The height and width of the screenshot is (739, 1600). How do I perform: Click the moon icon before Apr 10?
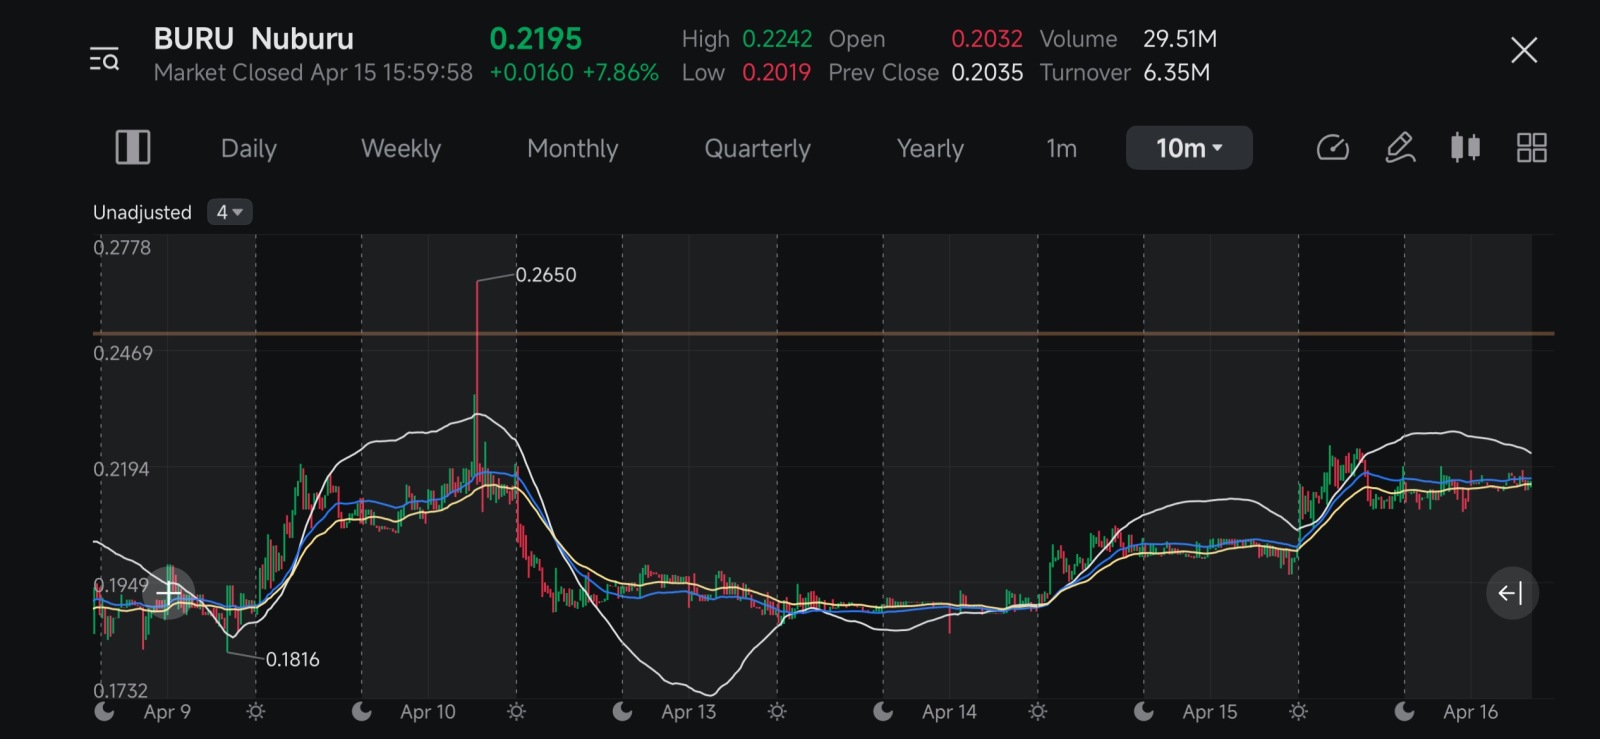click(x=362, y=711)
